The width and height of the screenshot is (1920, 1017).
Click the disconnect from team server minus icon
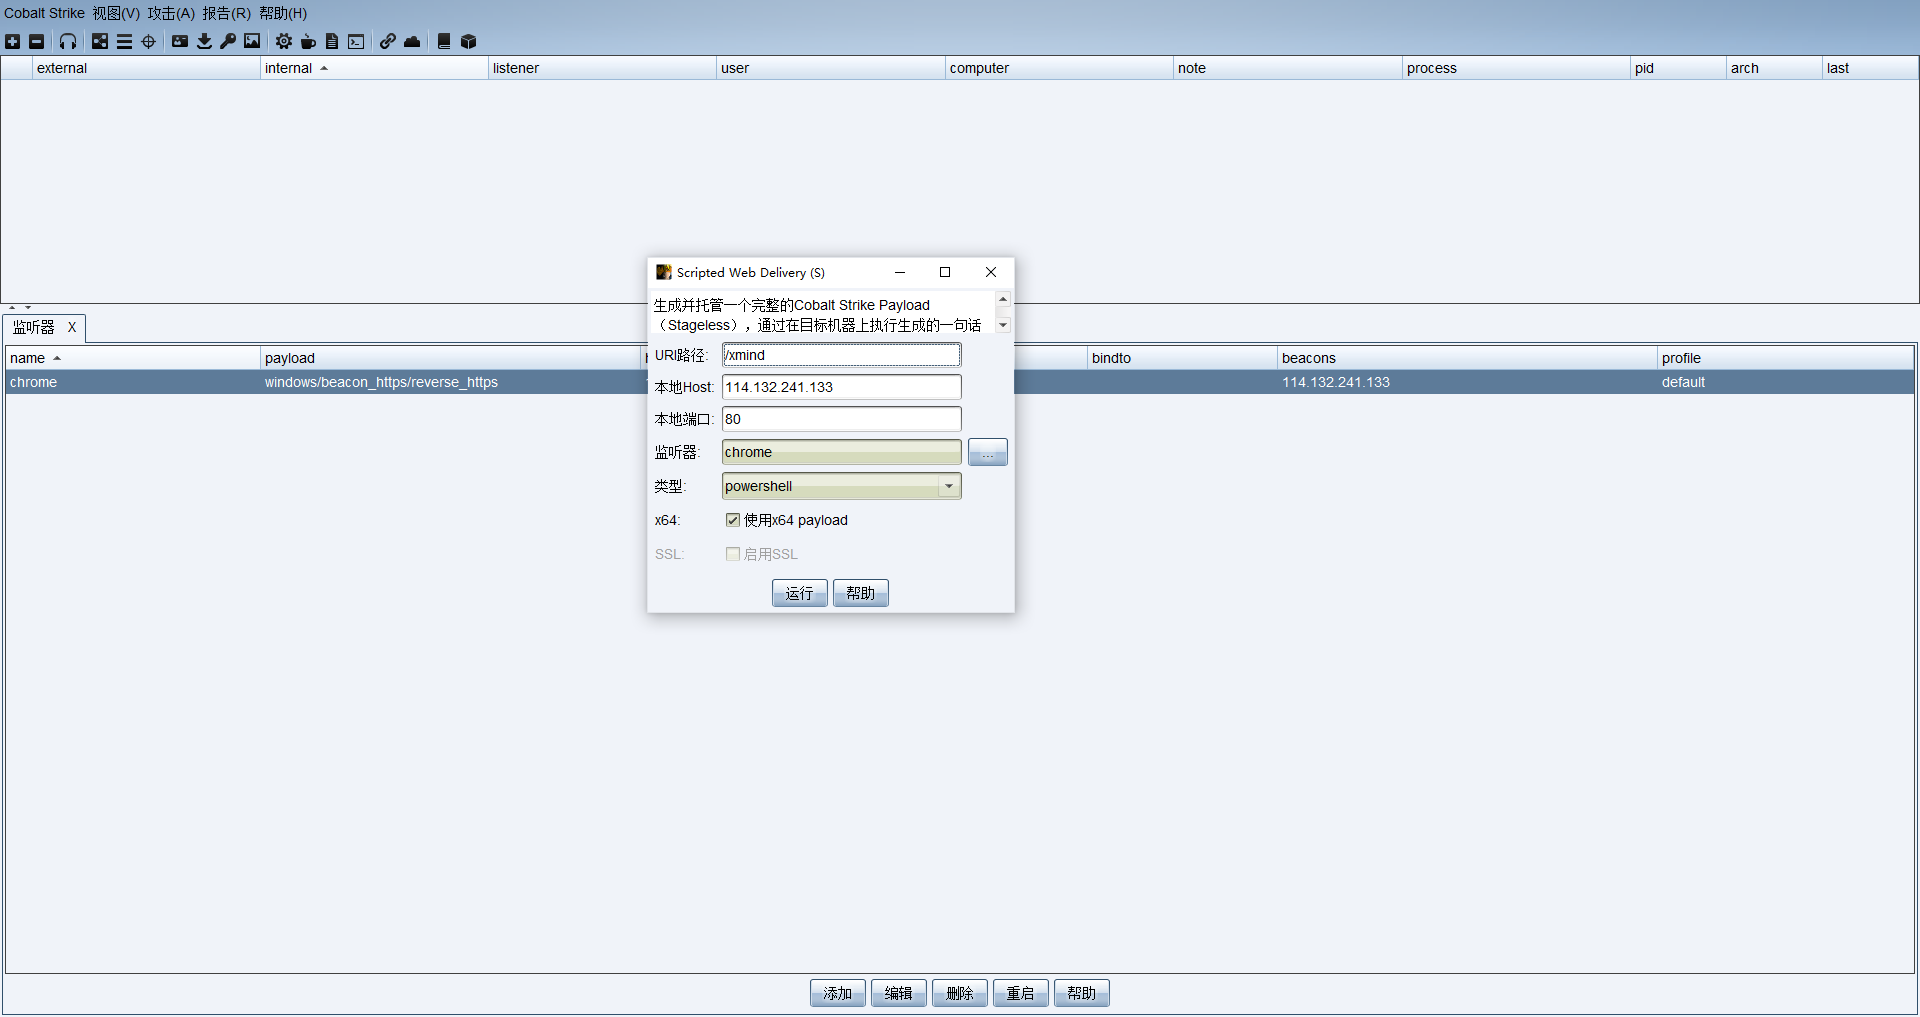point(37,41)
